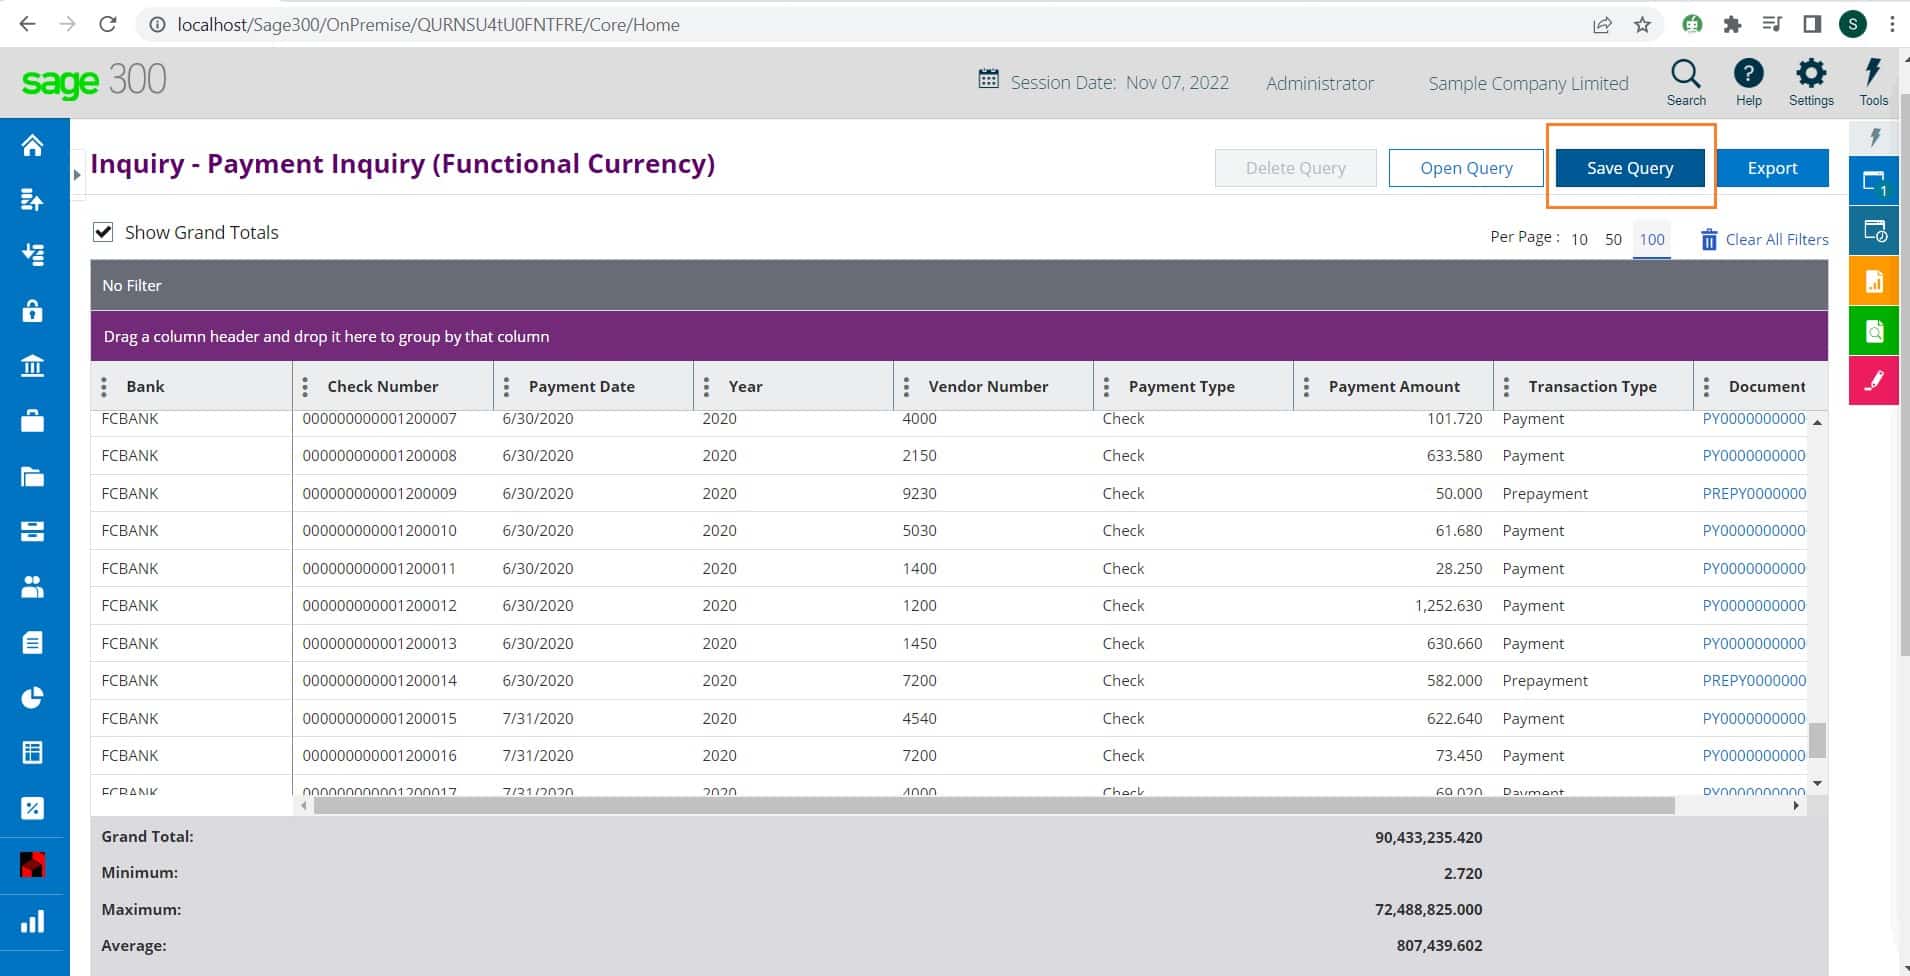Viewport: 1910px width, 976px height.
Task: Click the session date calendar icon
Action: 988,80
